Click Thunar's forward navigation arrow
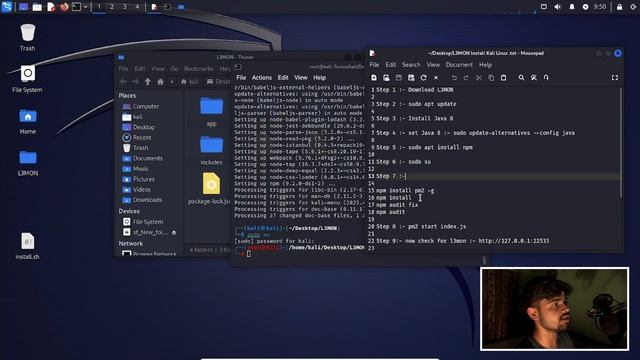Image resolution: width=640 pixels, height=360 pixels. [x=136, y=82]
